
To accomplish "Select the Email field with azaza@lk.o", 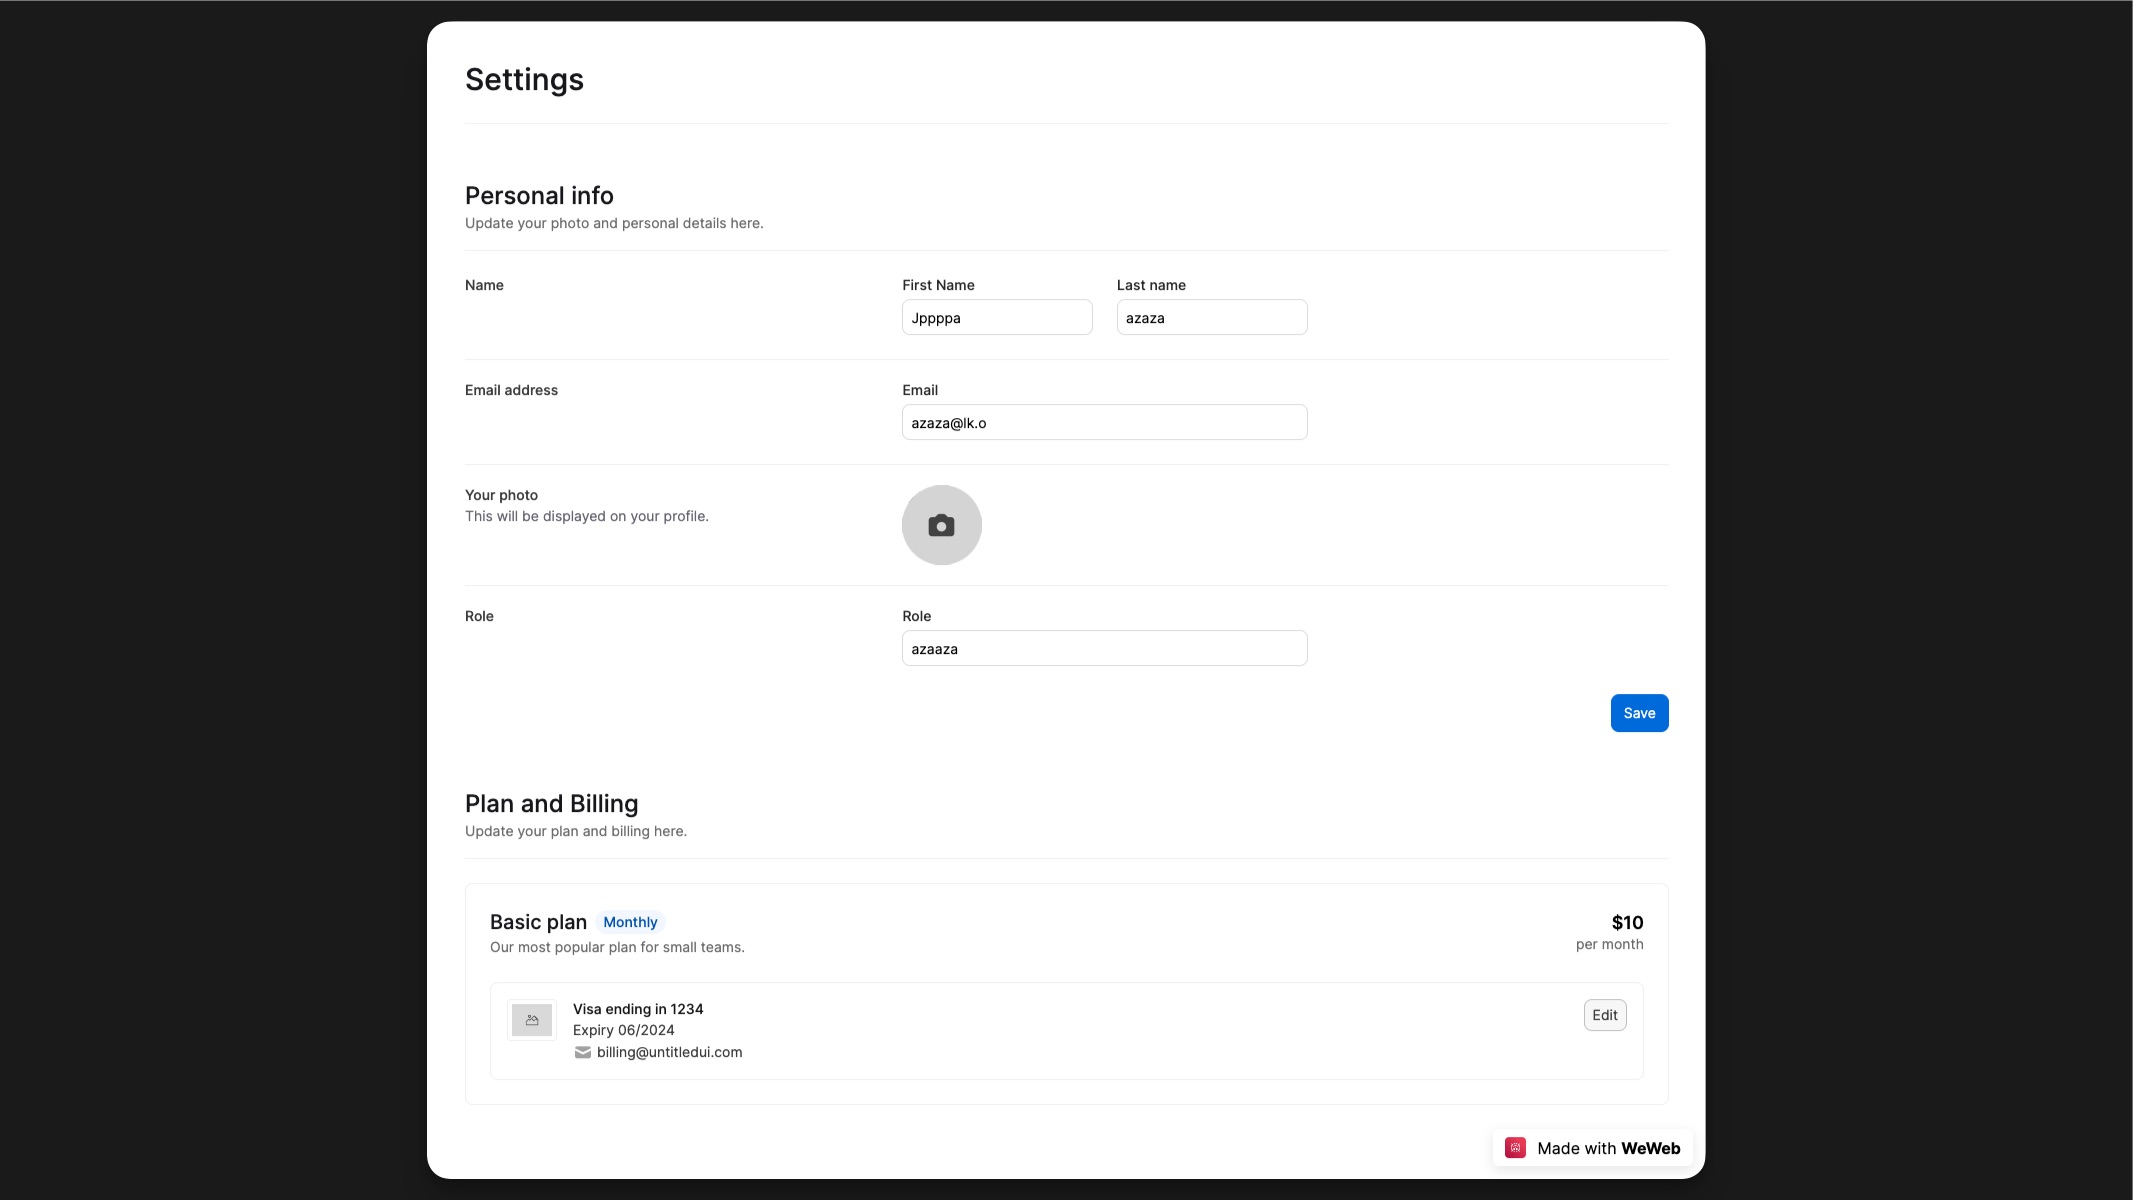I will [x=1104, y=422].
